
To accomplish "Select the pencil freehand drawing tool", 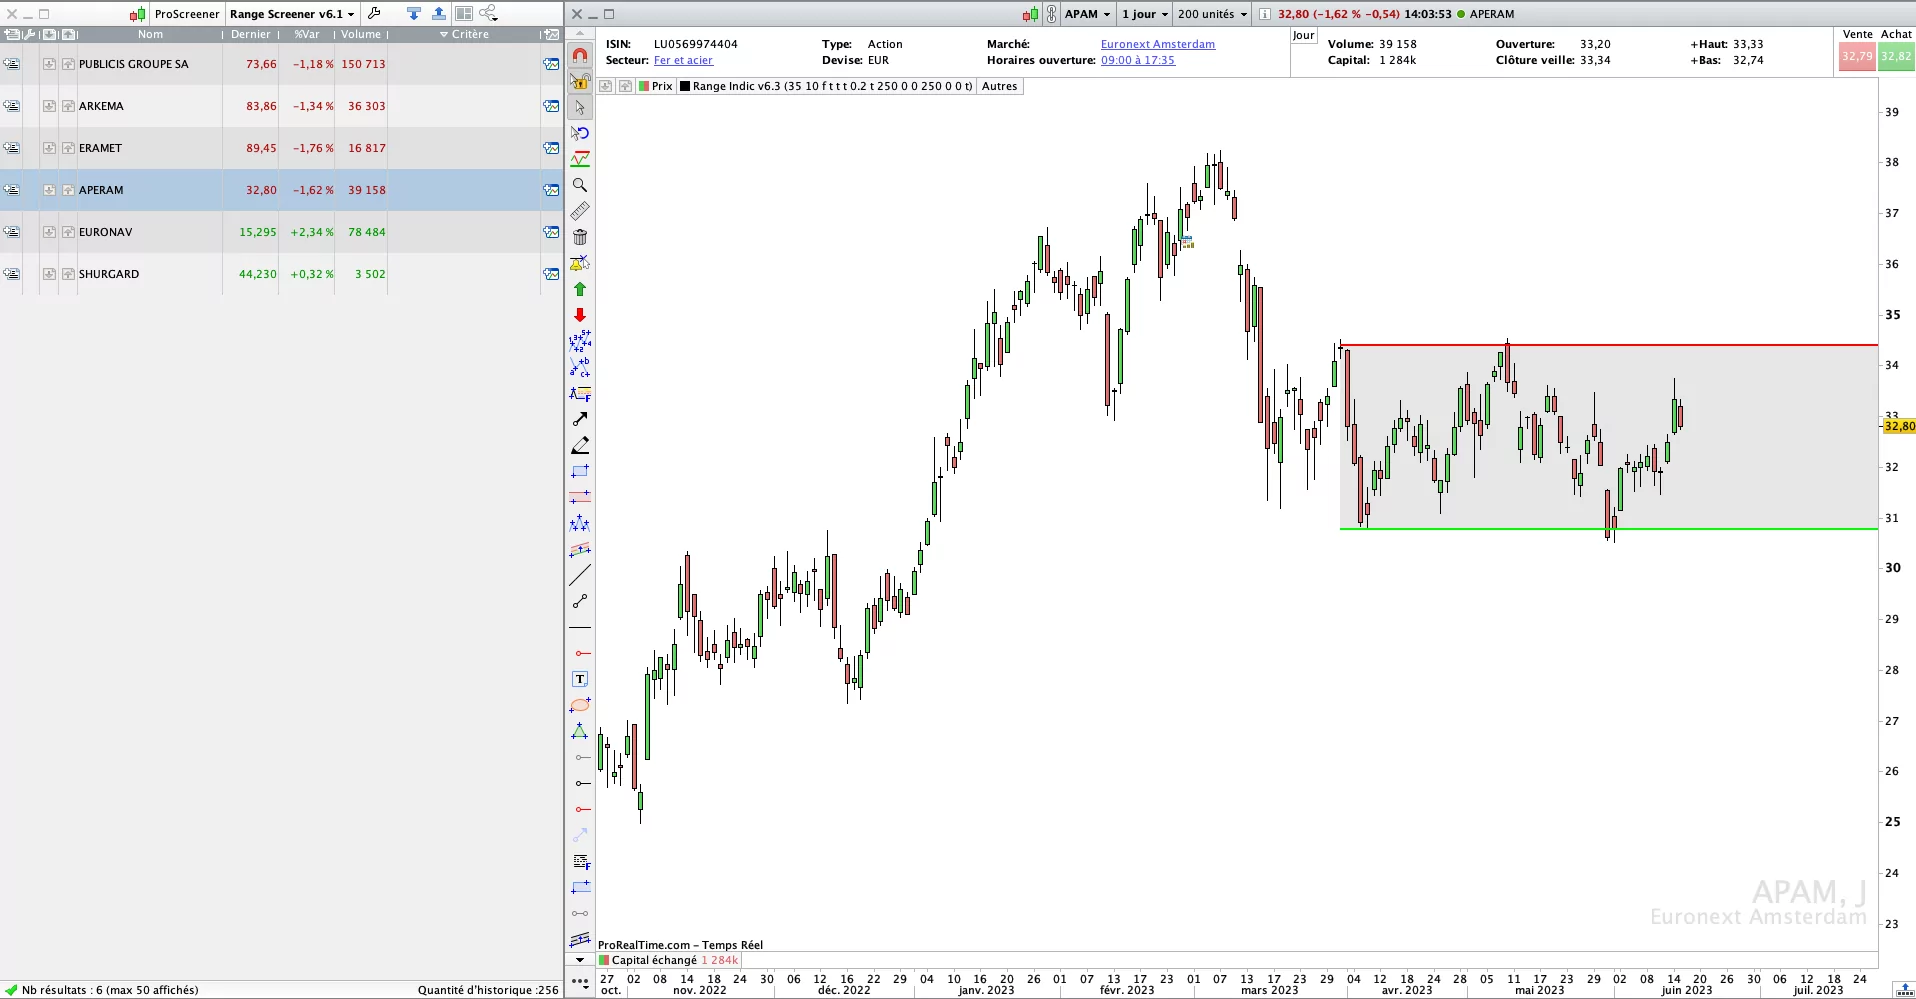I will click(x=580, y=445).
